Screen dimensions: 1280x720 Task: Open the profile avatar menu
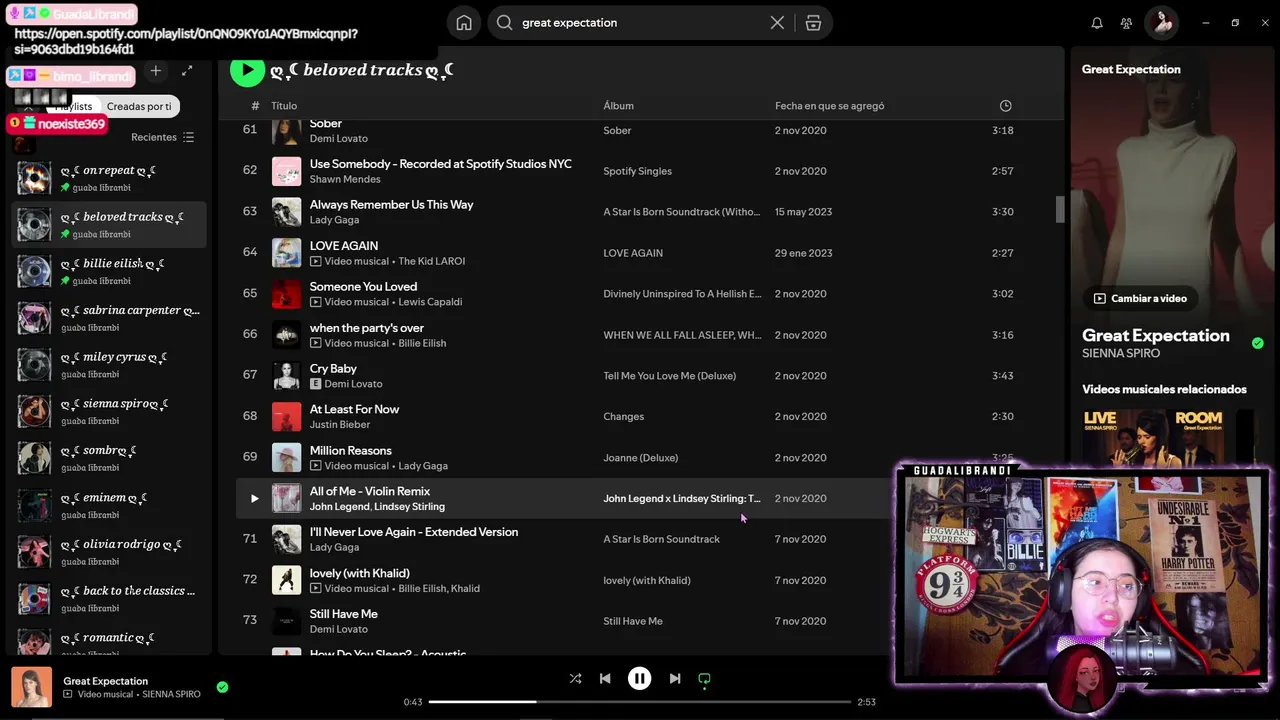tap(1162, 23)
